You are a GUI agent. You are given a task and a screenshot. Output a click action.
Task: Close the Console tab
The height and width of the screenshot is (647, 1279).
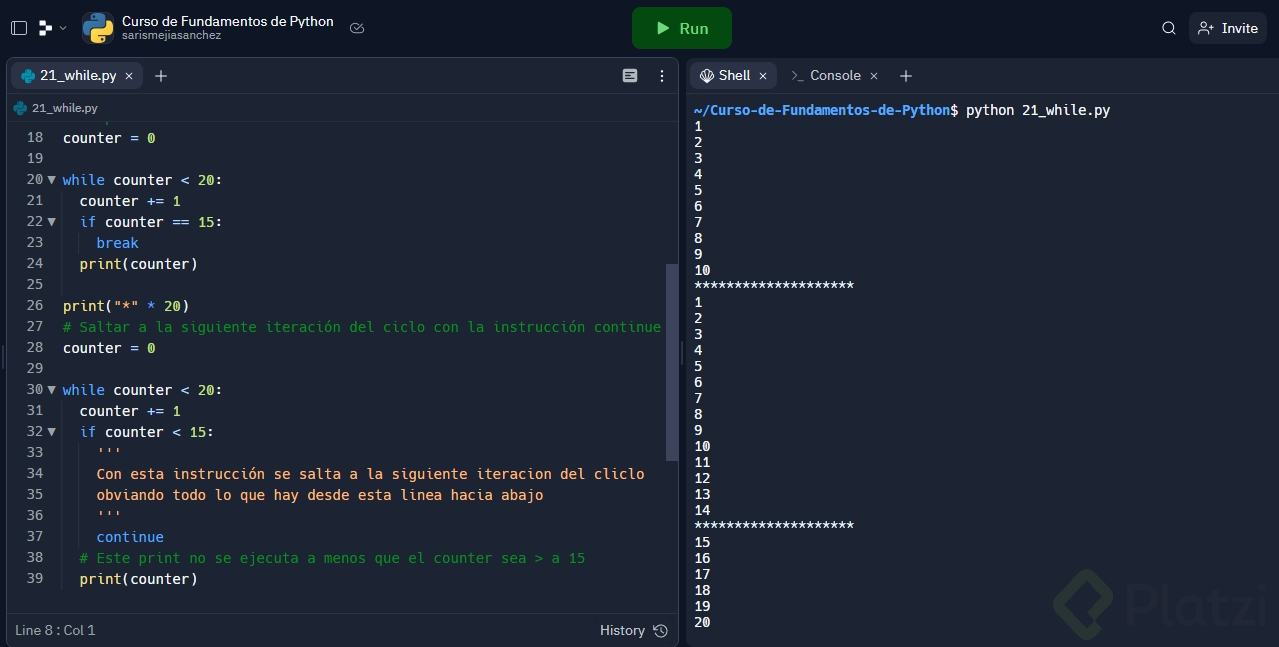pos(873,76)
